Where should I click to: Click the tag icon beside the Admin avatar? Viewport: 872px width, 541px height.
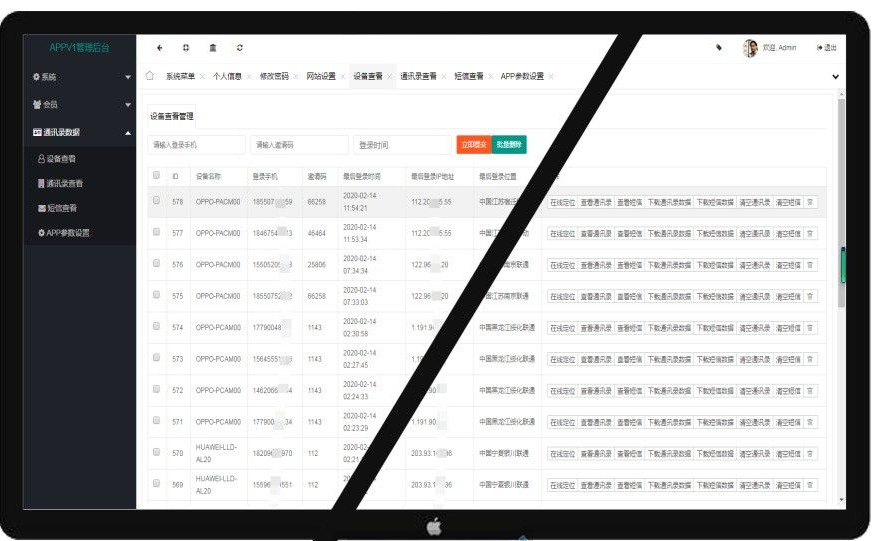[x=719, y=47]
